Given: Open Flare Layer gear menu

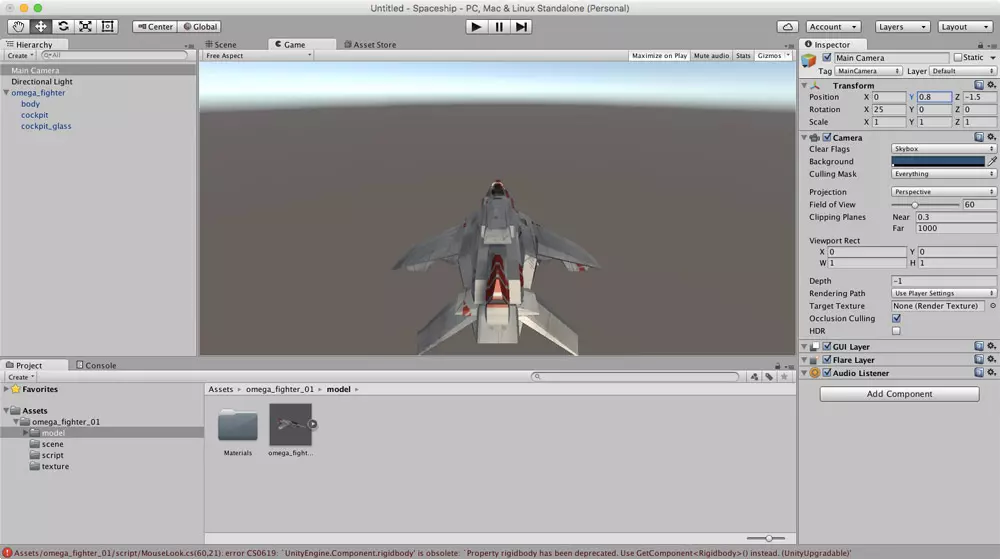Looking at the screenshot, I should 991,359.
